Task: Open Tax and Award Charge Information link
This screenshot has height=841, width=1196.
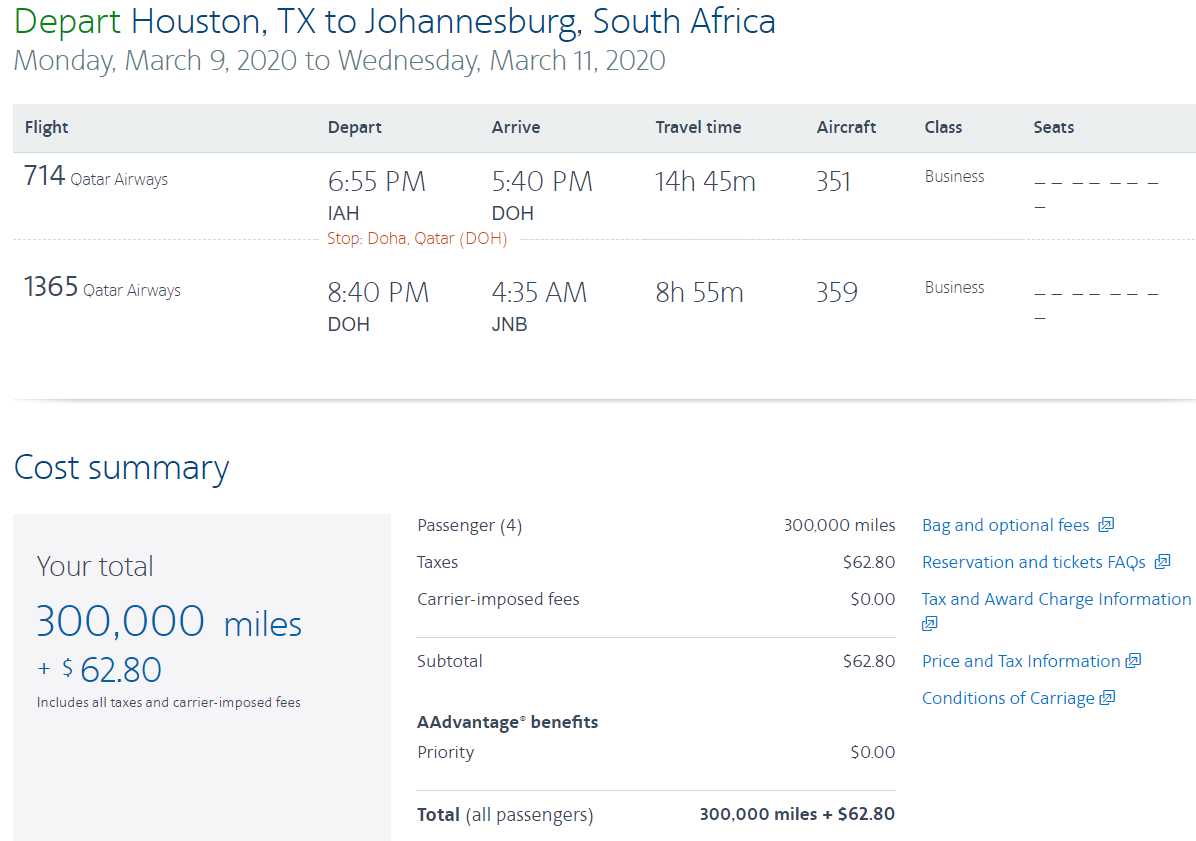Action: (x=1056, y=599)
